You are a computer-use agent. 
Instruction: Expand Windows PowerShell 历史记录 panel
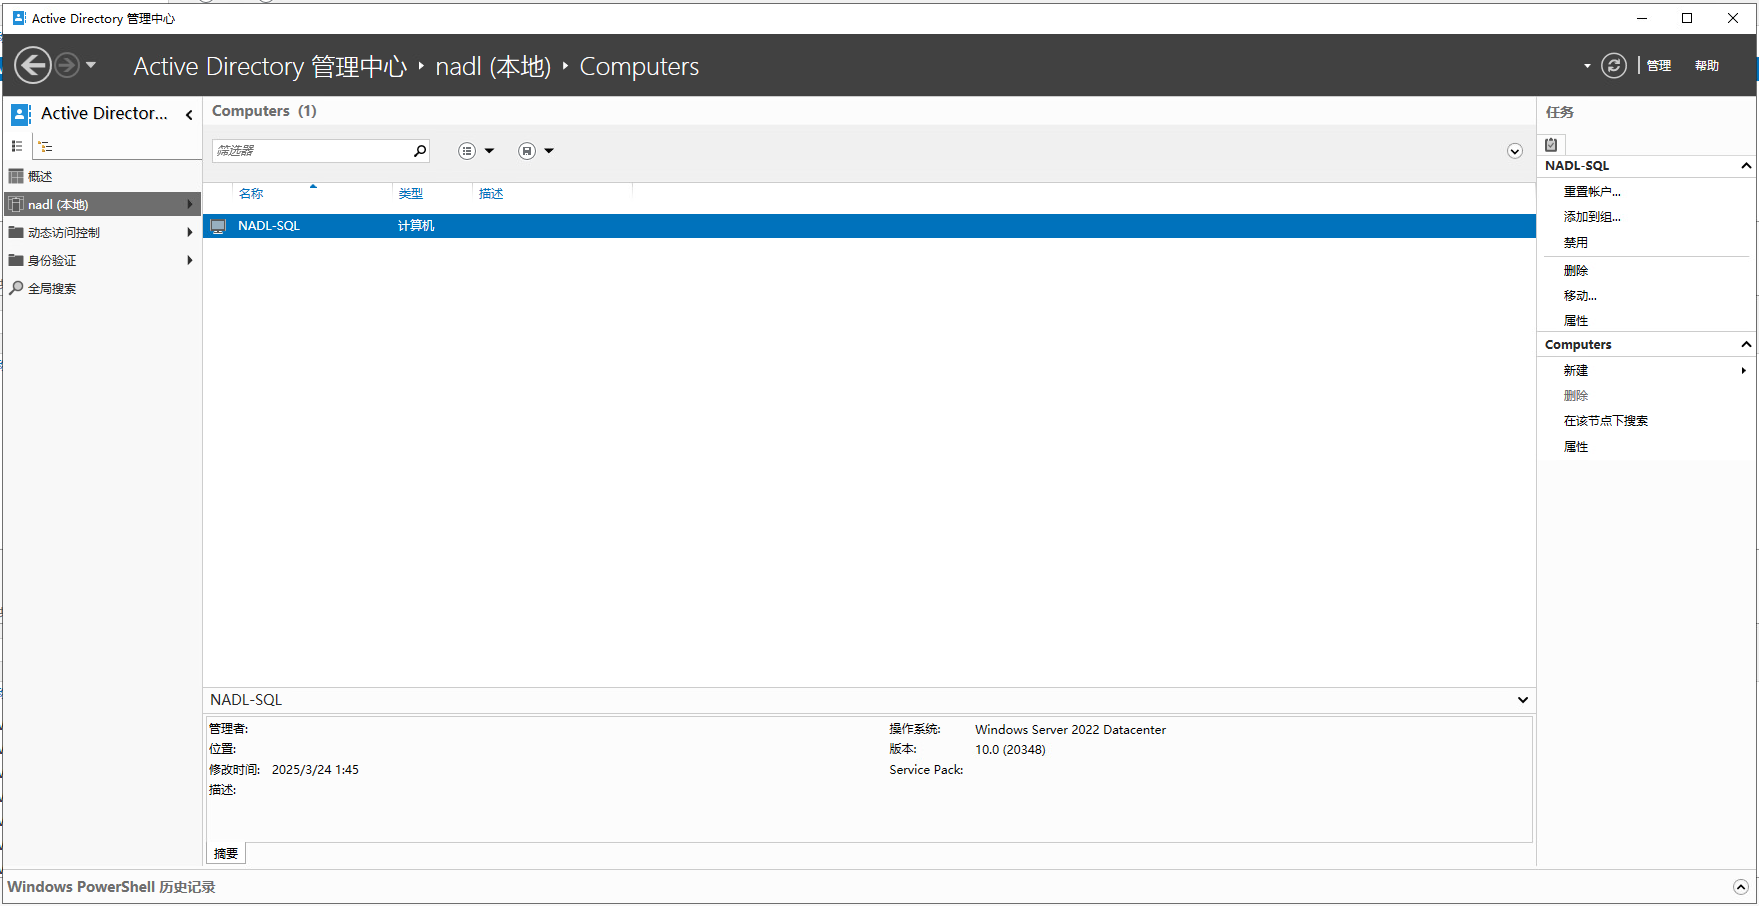[x=1740, y=887]
